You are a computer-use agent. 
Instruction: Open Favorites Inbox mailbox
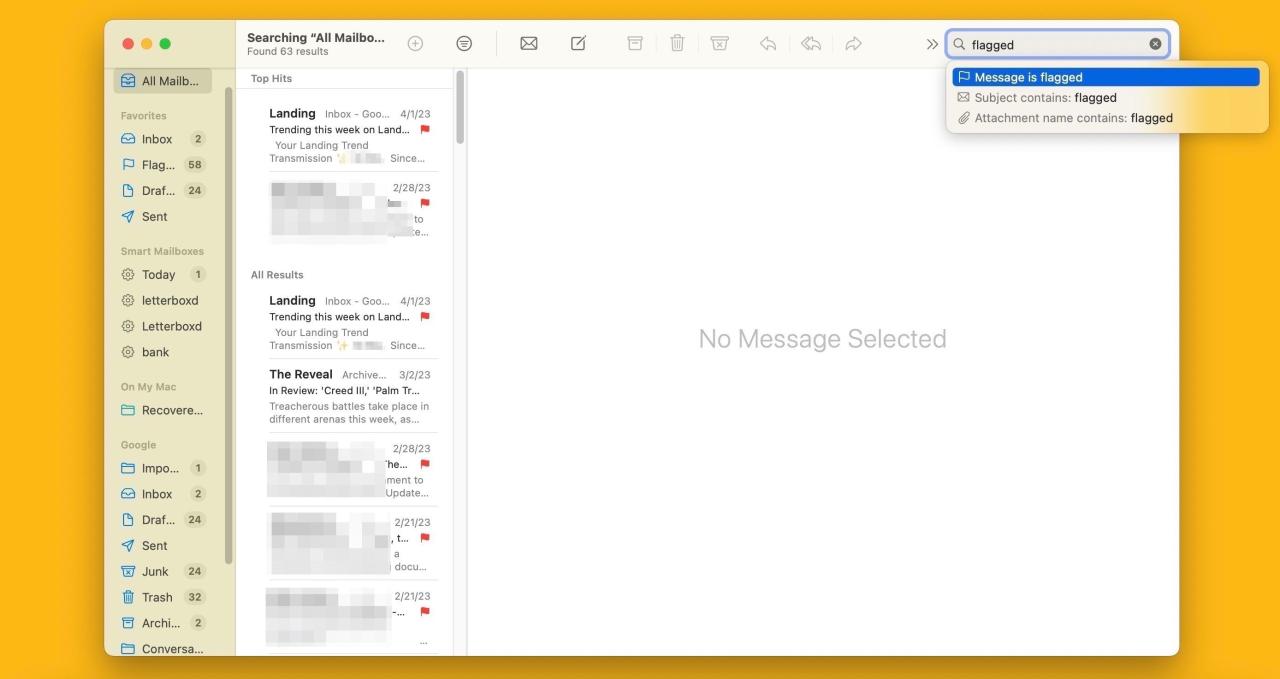(x=162, y=139)
